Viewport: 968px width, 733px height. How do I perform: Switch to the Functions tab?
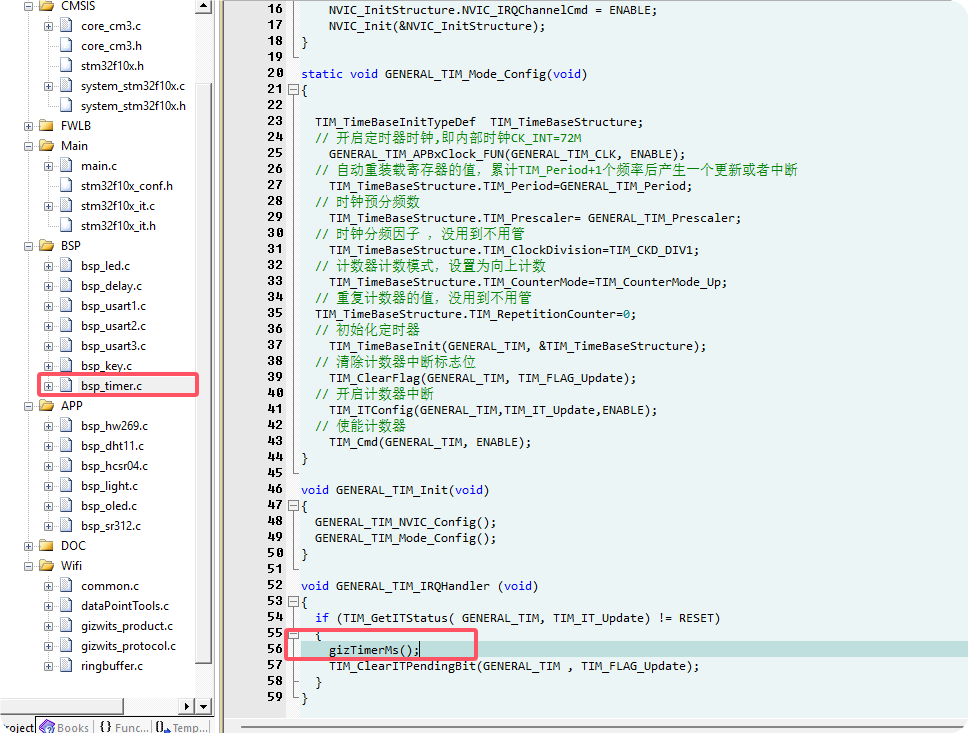[123, 727]
